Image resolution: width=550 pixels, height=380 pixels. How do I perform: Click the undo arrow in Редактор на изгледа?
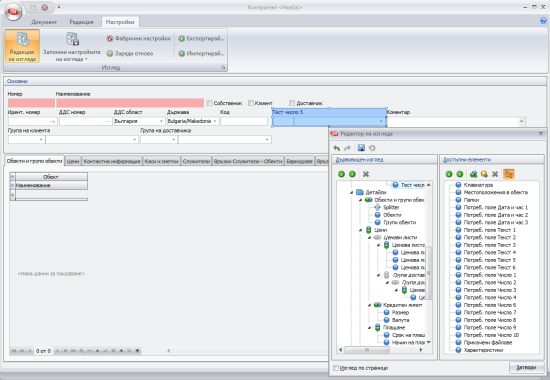[x=337, y=148]
